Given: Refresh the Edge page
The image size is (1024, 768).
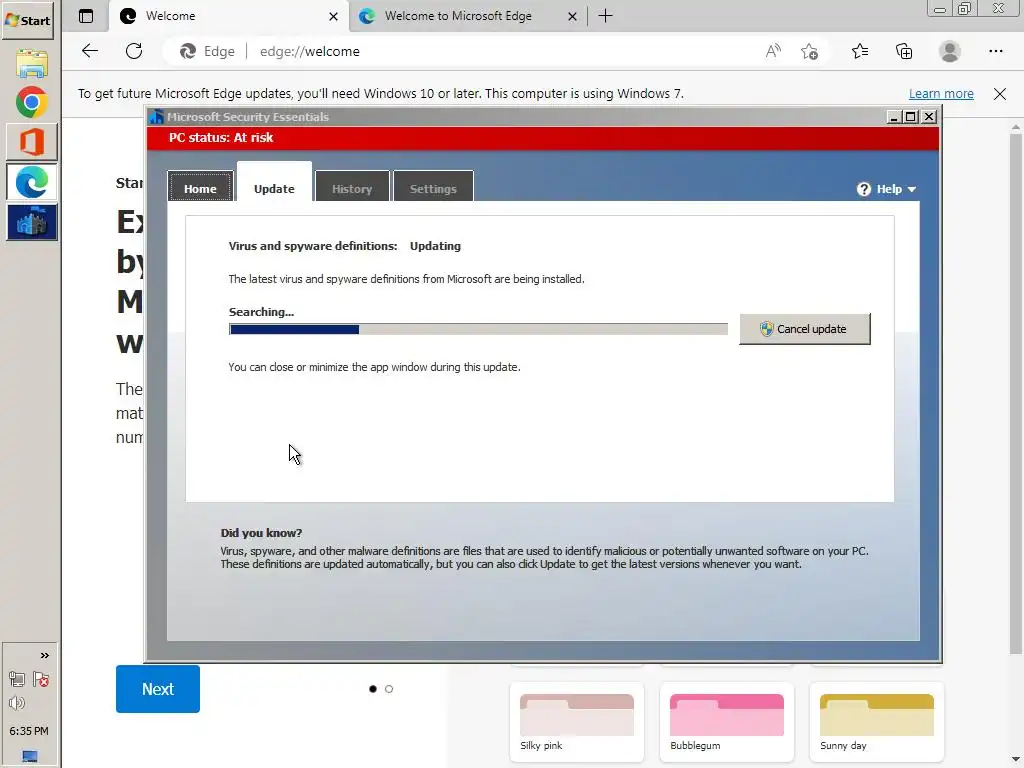Looking at the screenshot, I should [x=134, y=51].
